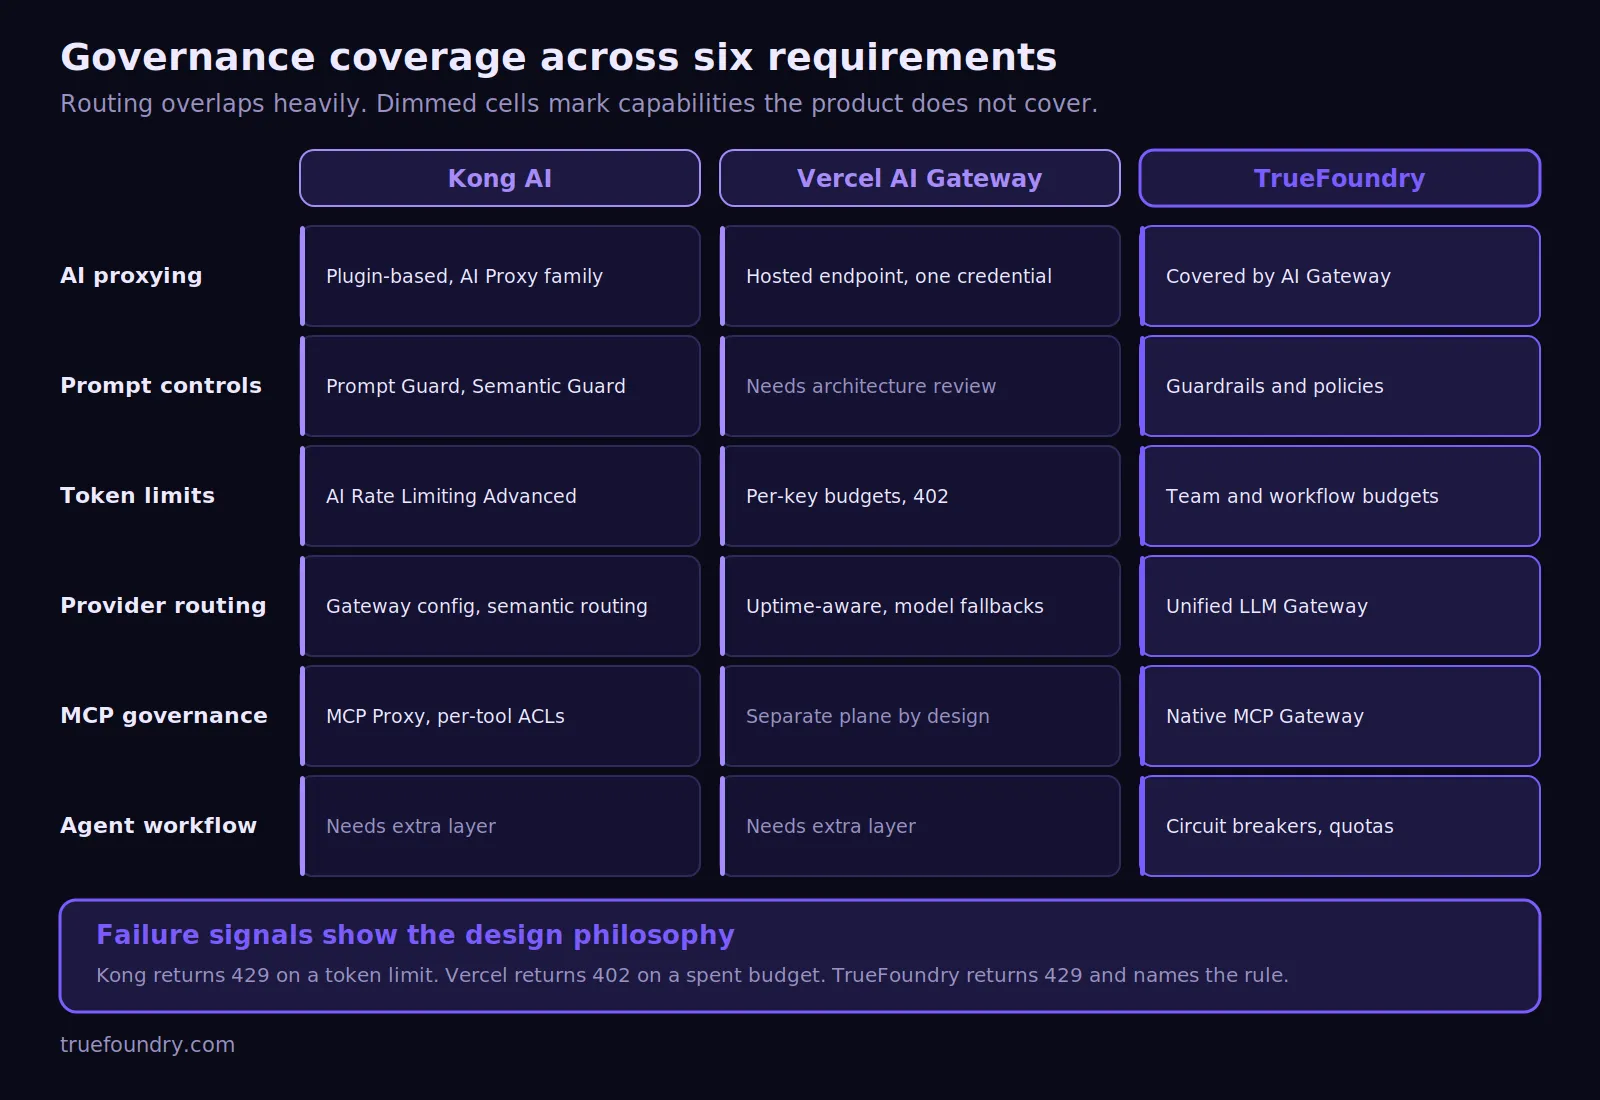Image resolution: width=1600 pixels, height=1100 pixels.
Task: Click the 'Gateway config, semantic routing' cell
Action: 500,606
